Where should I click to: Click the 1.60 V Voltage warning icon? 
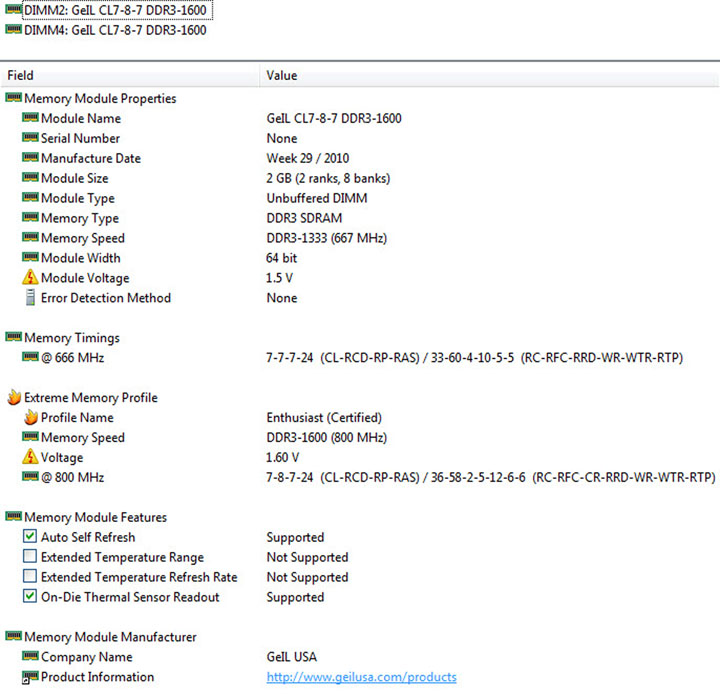(30, 456)
